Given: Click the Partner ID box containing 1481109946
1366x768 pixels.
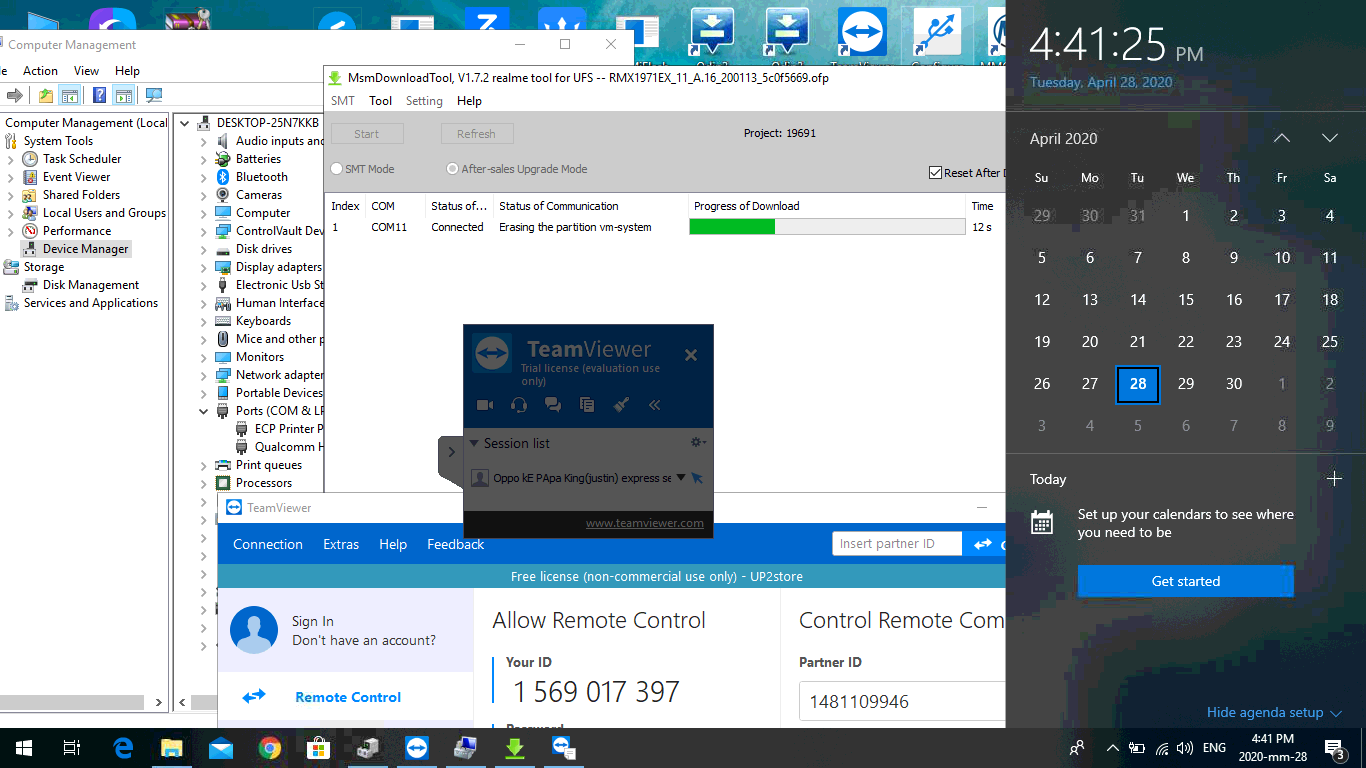Looking at the screenshot, I should (902, 701).
